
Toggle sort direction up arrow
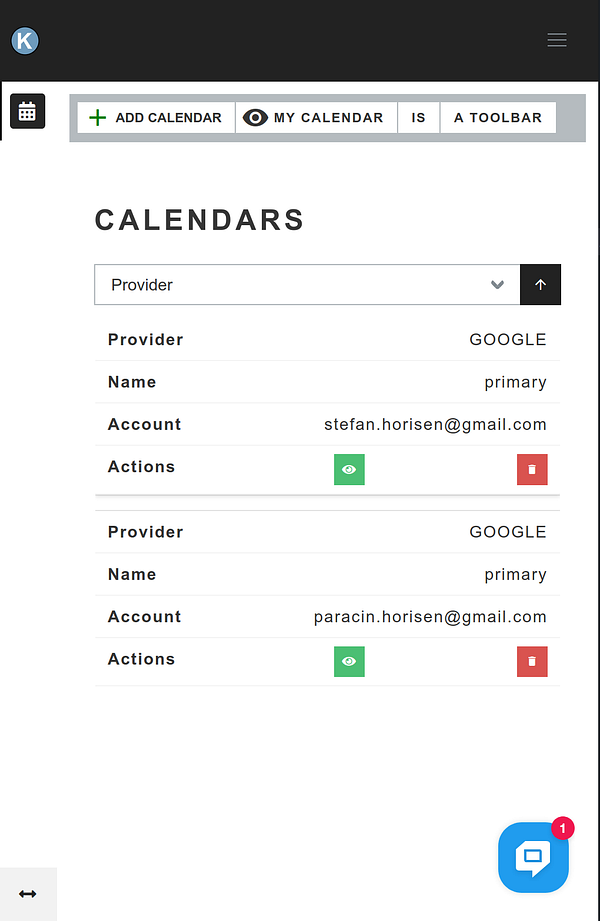click(x=540, y=285)
